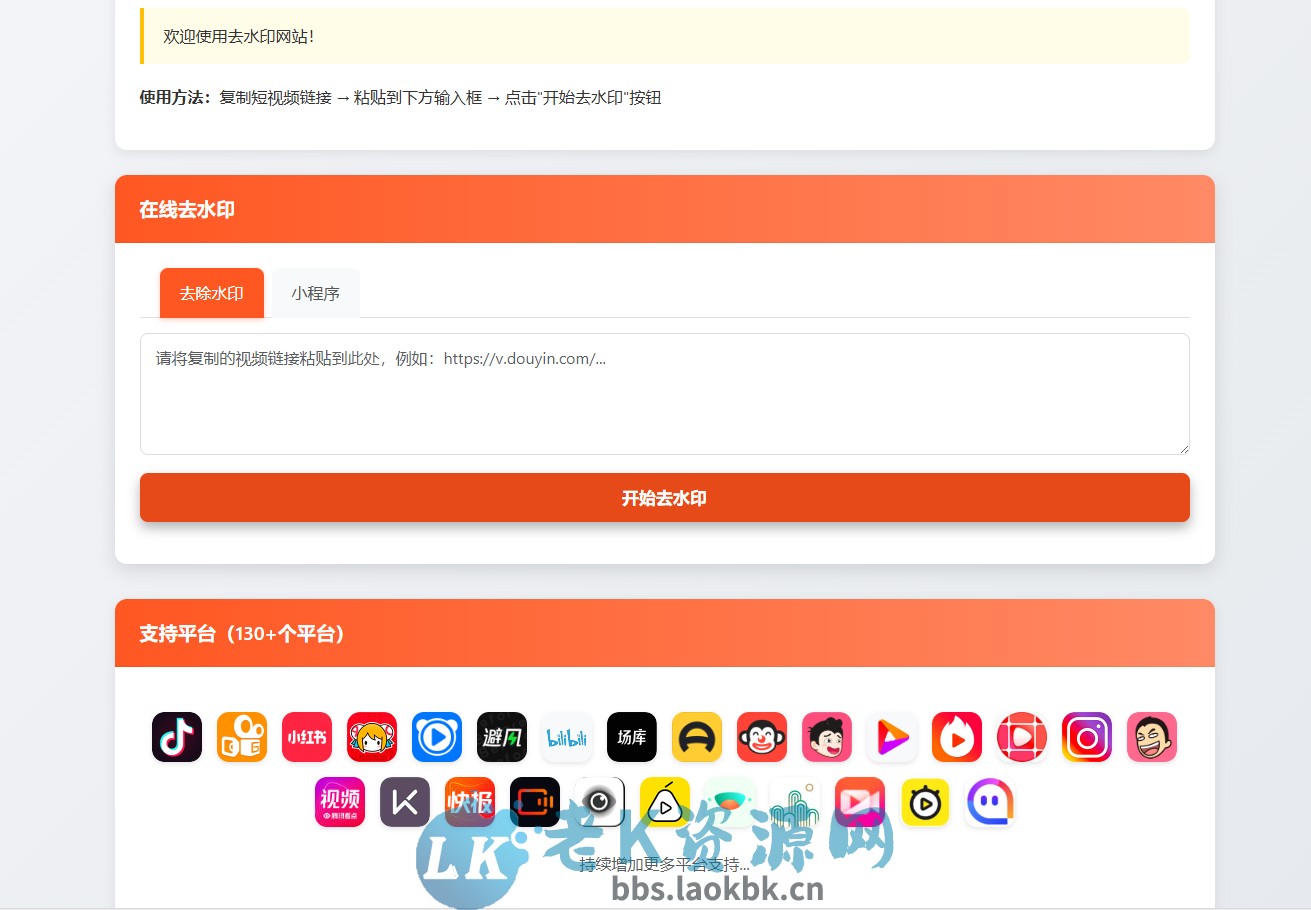Screen dimensions: 1311x910
Task: Click the 开始去水印 button
Action: pos(665,498)
